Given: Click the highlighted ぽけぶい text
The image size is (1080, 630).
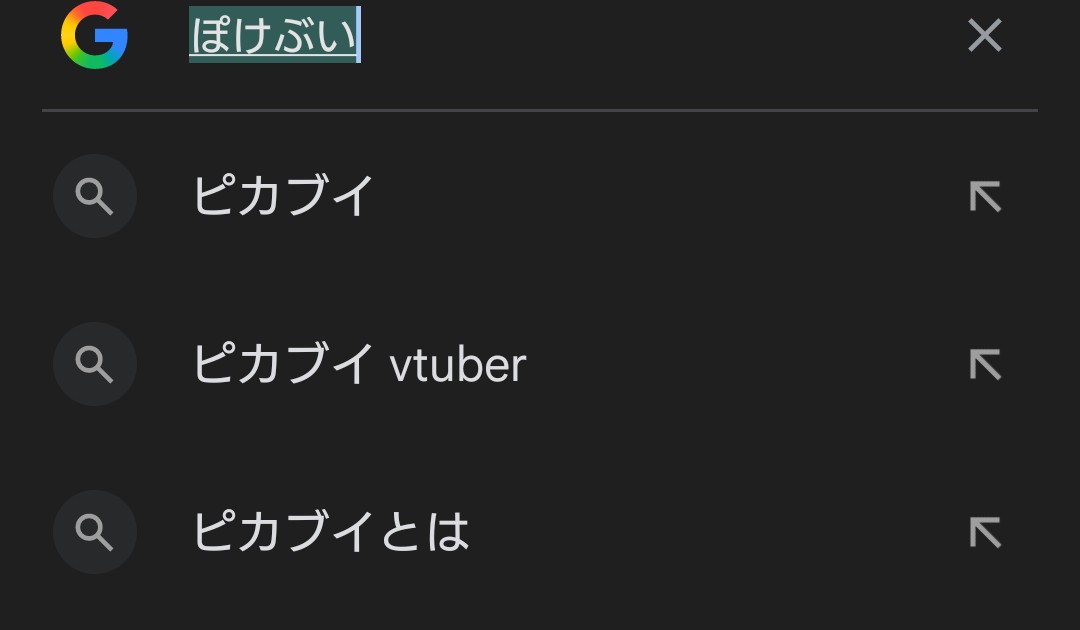Looking at the screenshot, I should click(x=272, y=36).
